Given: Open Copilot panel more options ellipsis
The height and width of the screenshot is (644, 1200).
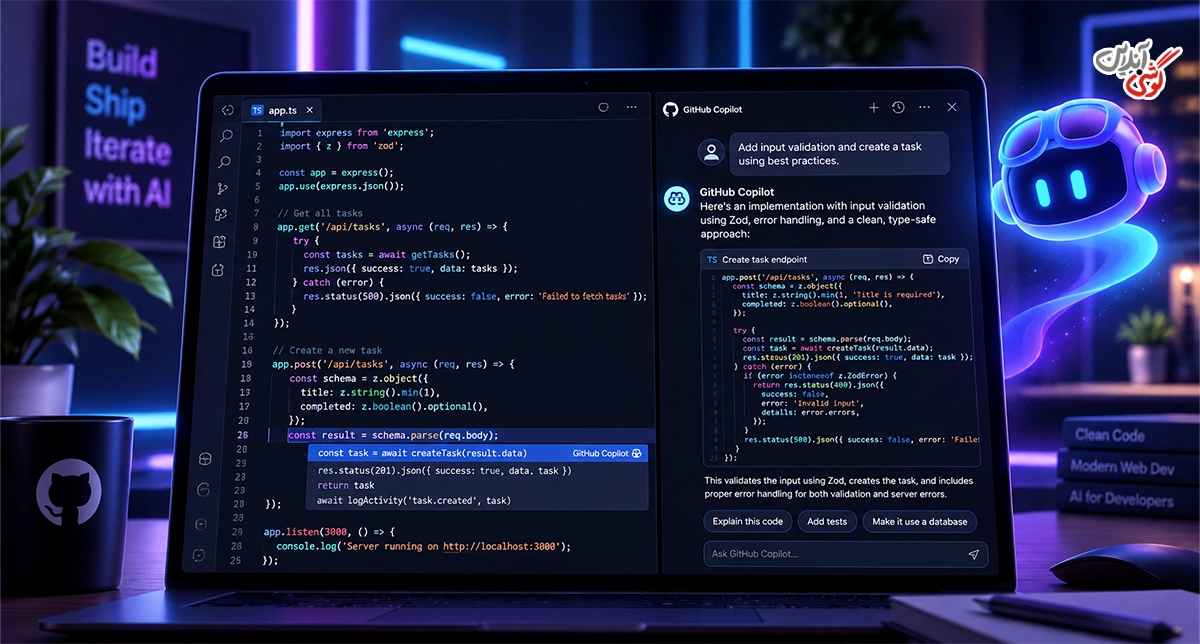Looking at the screenshot, I should point(924,107).
